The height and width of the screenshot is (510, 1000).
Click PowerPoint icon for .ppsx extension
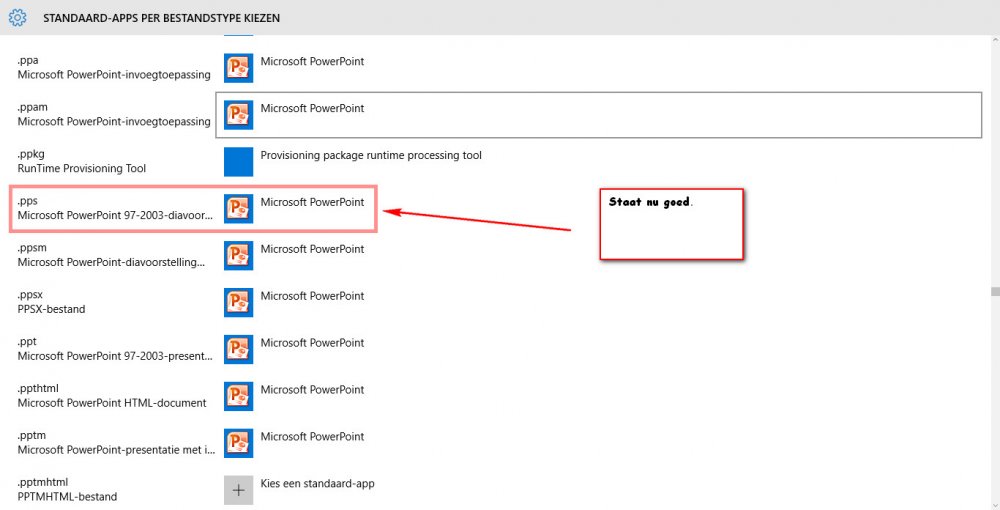pos(238,303)
